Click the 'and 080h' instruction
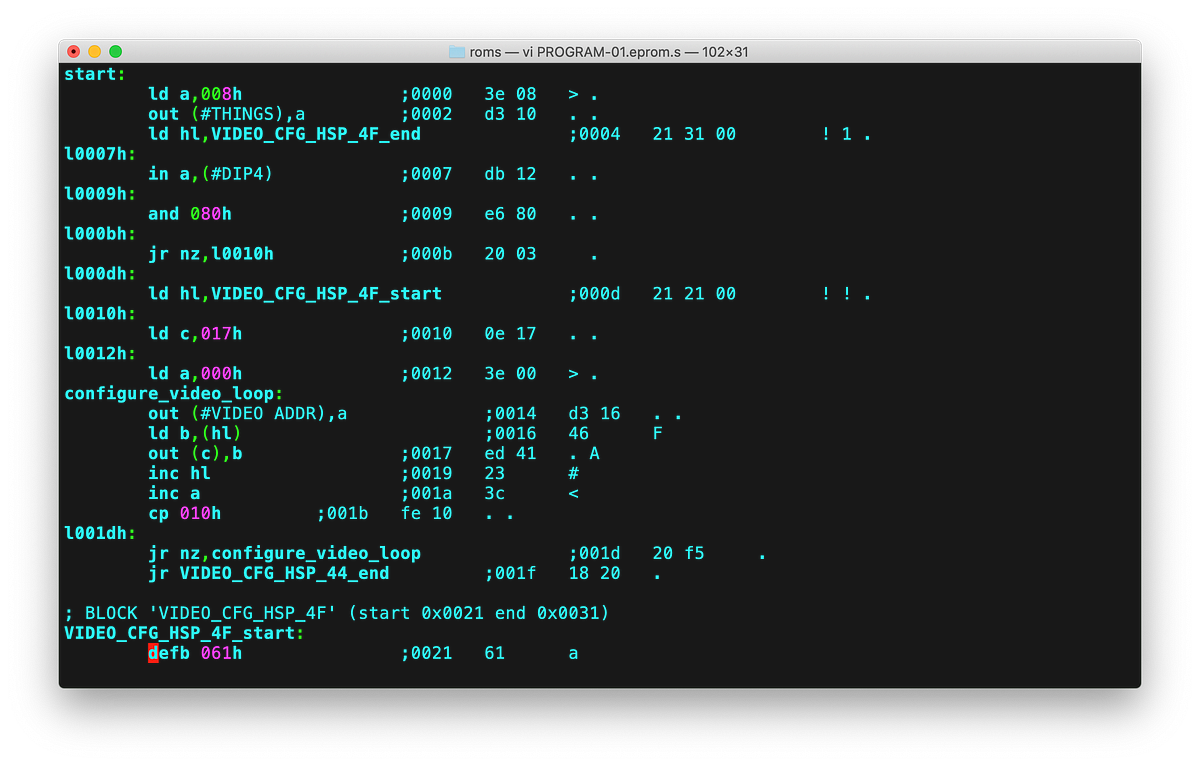The height and width of the screenshot is (766, 1200). [190, 214]
